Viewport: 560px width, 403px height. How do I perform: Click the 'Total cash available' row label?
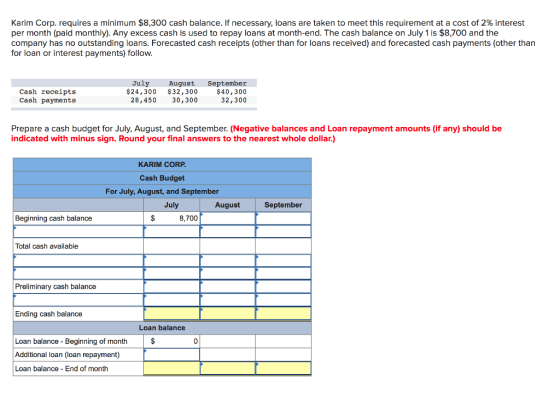pos(46,246)
